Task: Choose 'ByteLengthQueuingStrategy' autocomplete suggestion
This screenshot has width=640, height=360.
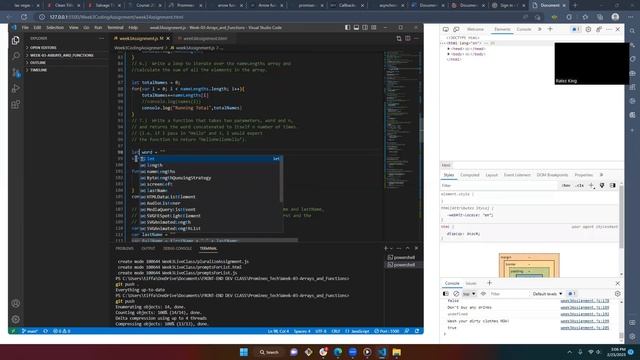Action: [178, 178]
